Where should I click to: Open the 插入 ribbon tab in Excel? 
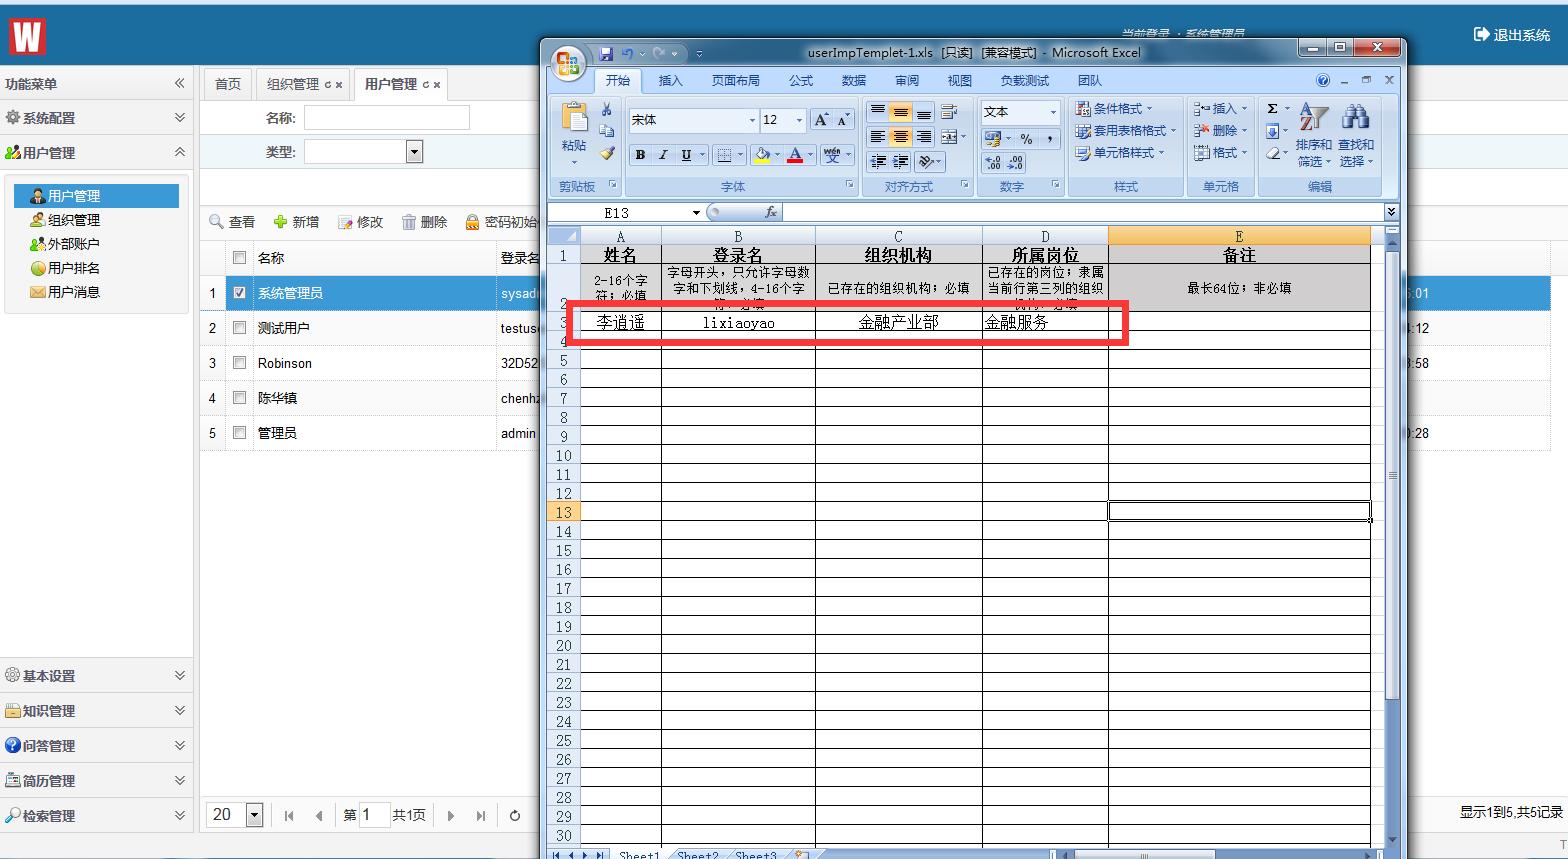(x=670, y=81)
